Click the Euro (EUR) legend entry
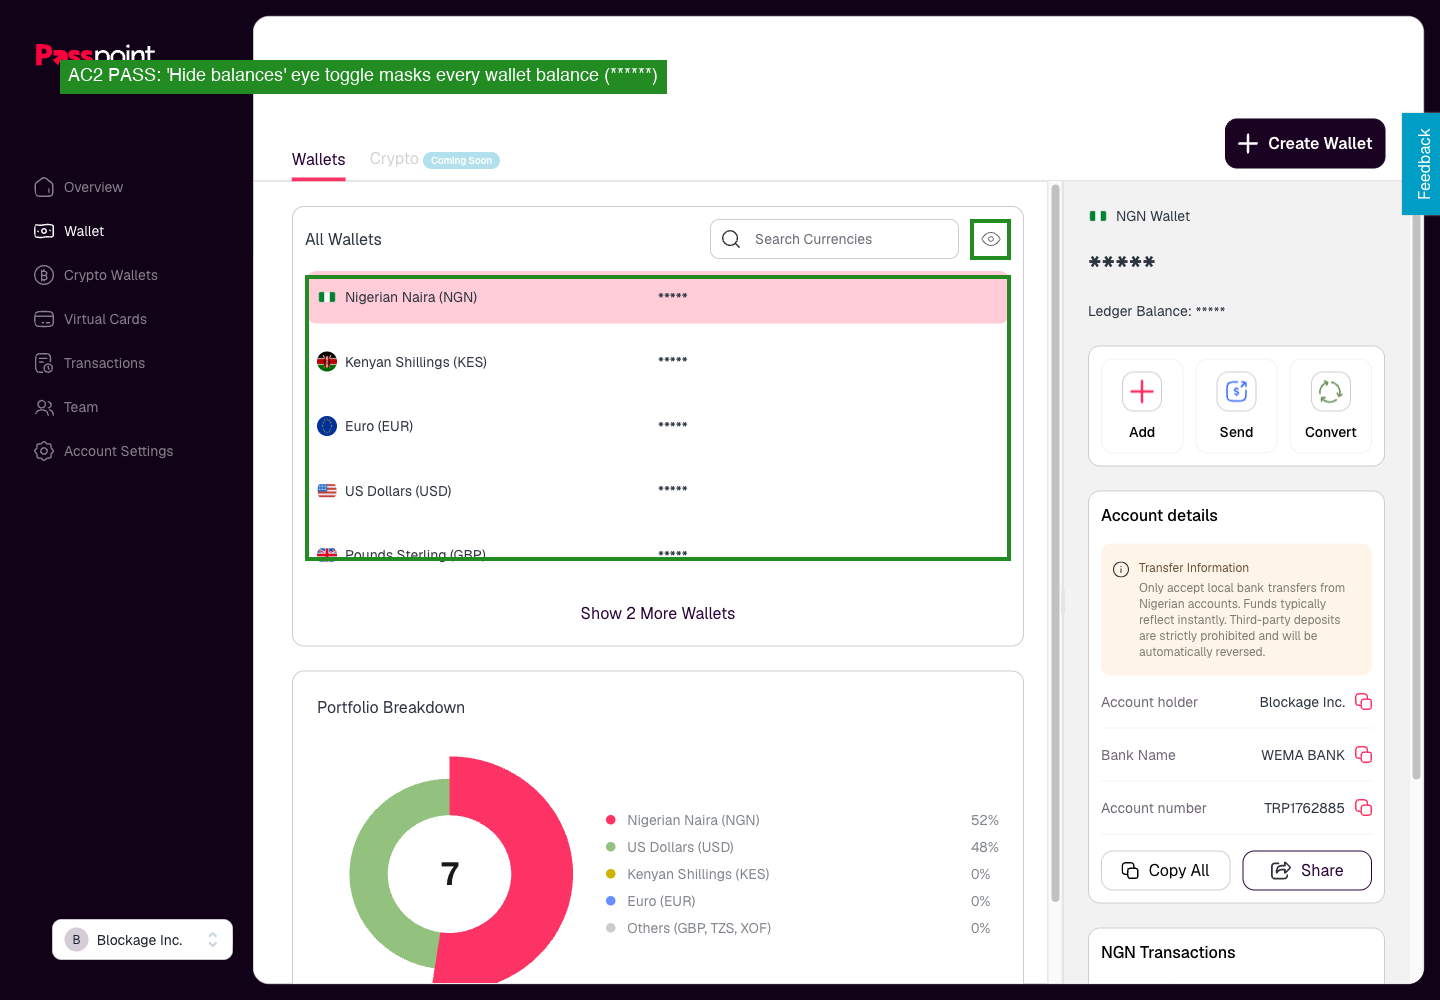The height and width of the screenshot is (1000, 1440). click(x=661, y=901)
